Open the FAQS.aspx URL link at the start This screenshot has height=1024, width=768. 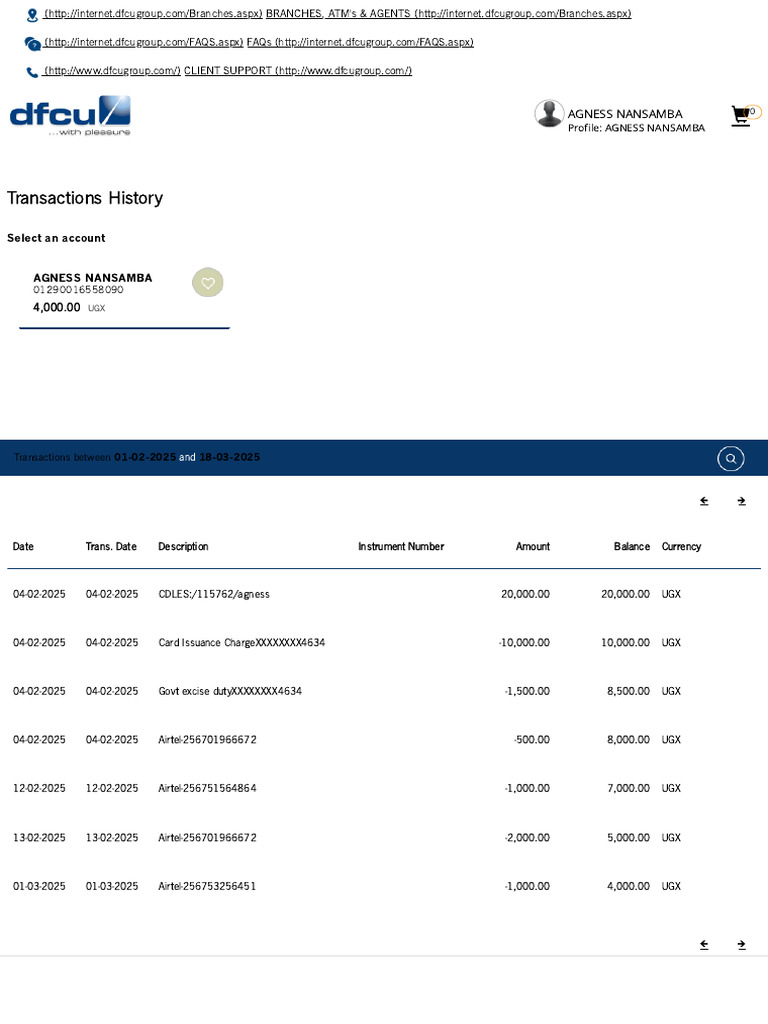[143, 42]
